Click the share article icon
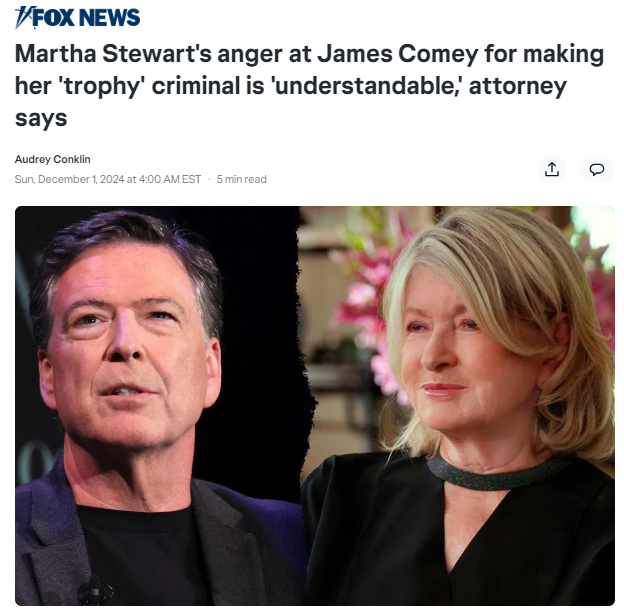 (552, 170)
